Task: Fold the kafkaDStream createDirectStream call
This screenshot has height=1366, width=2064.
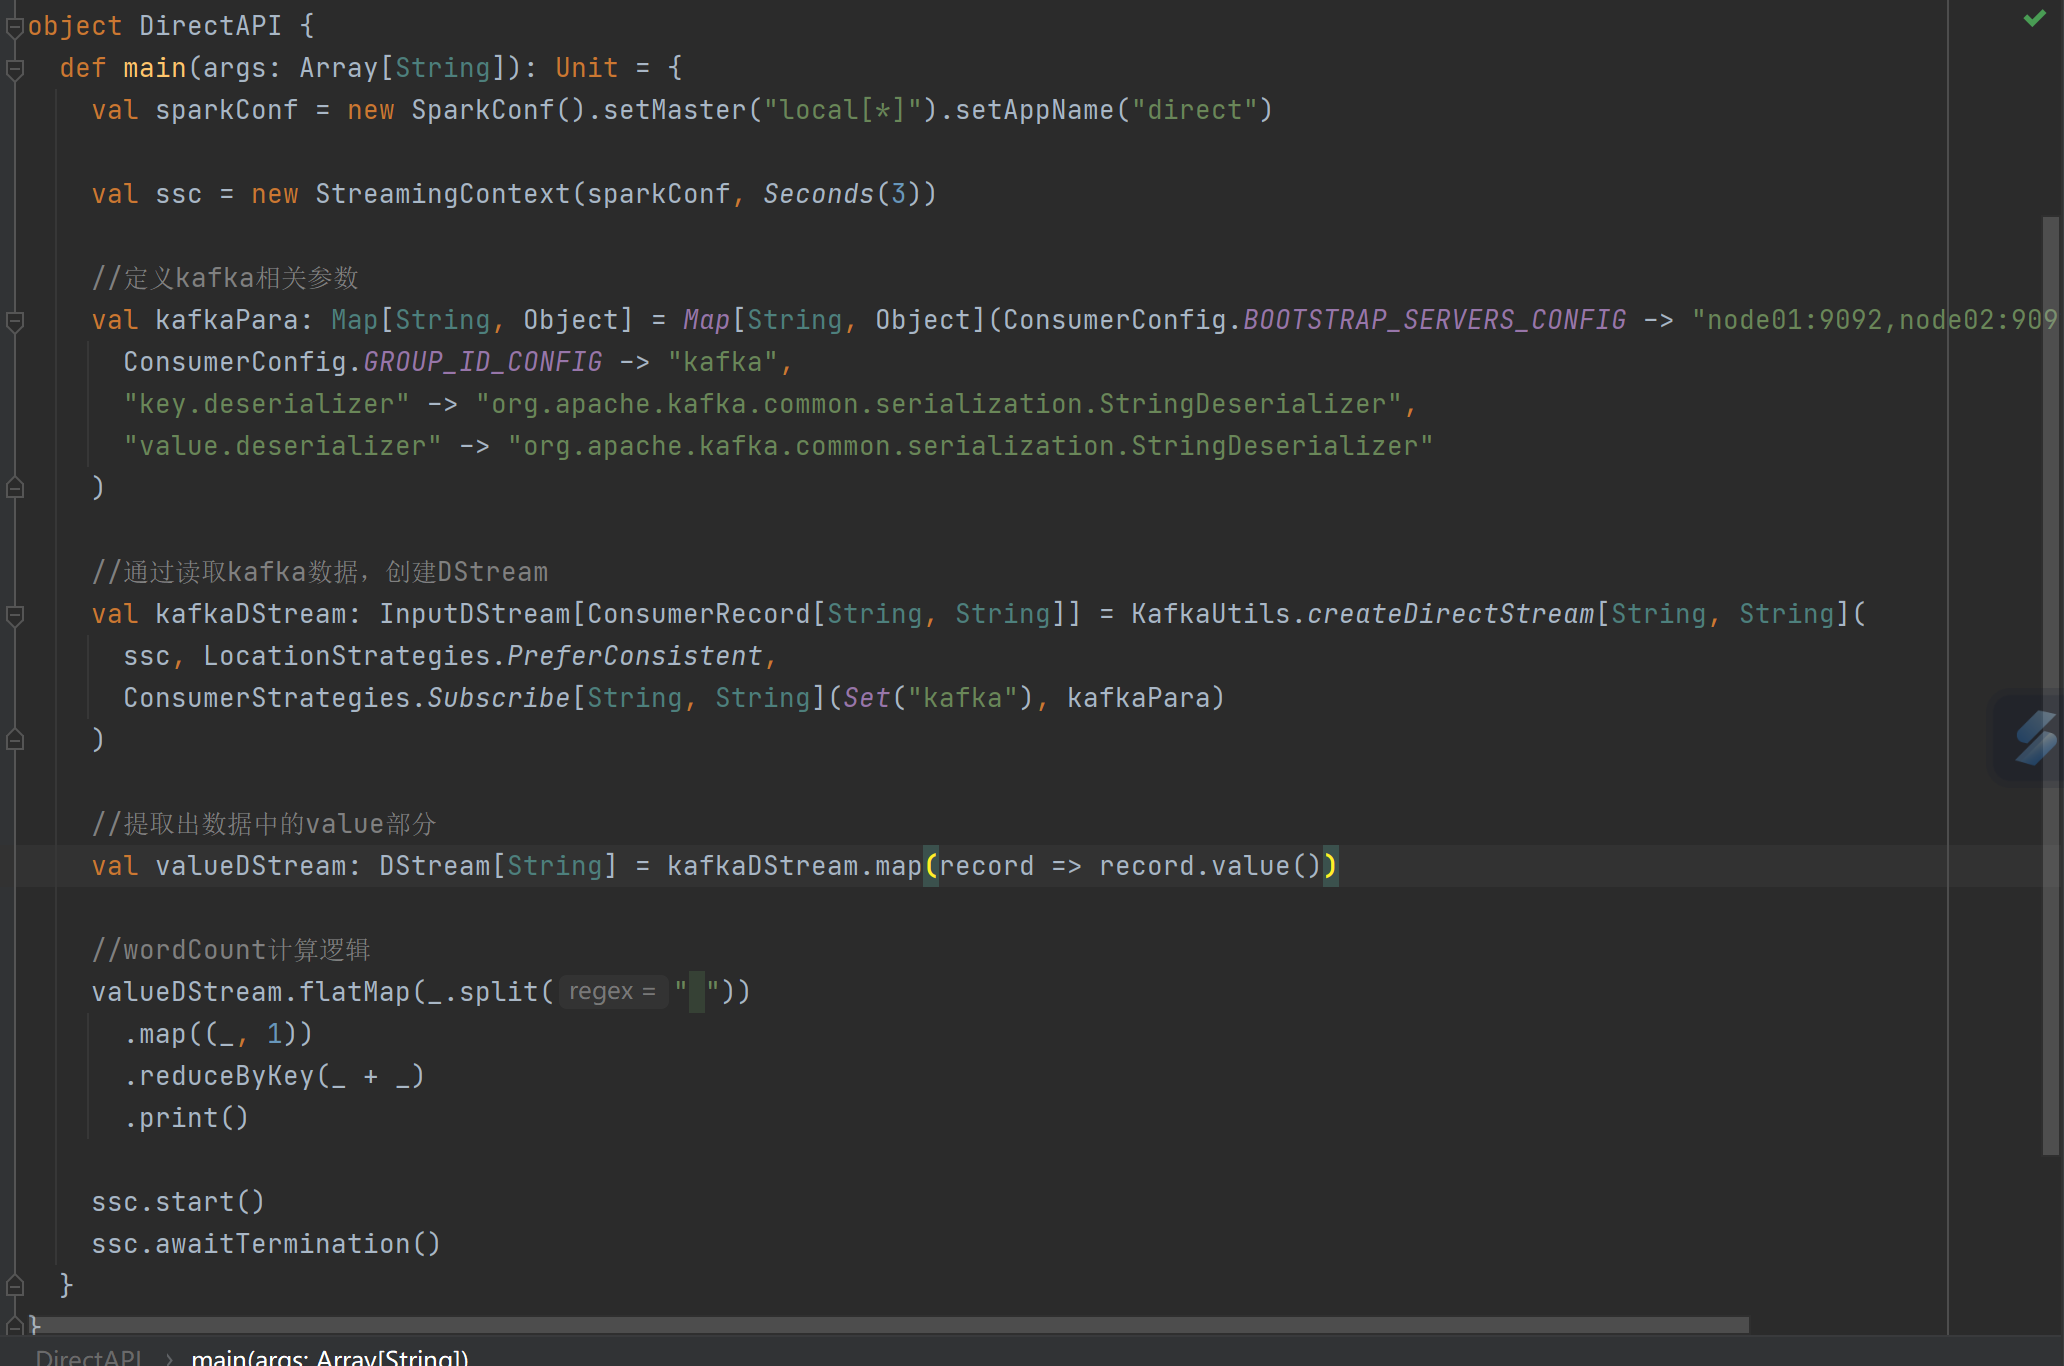Action: (14, 615)
